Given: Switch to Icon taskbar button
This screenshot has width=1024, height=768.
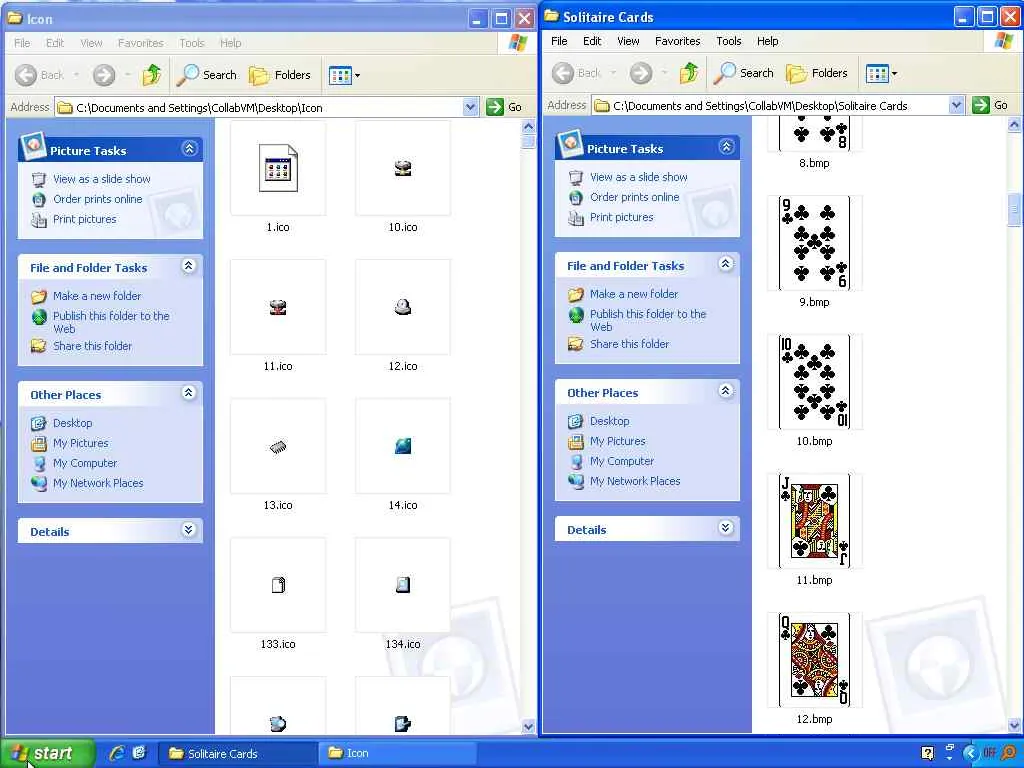Looking at the screenshot, I should [398, 754].
